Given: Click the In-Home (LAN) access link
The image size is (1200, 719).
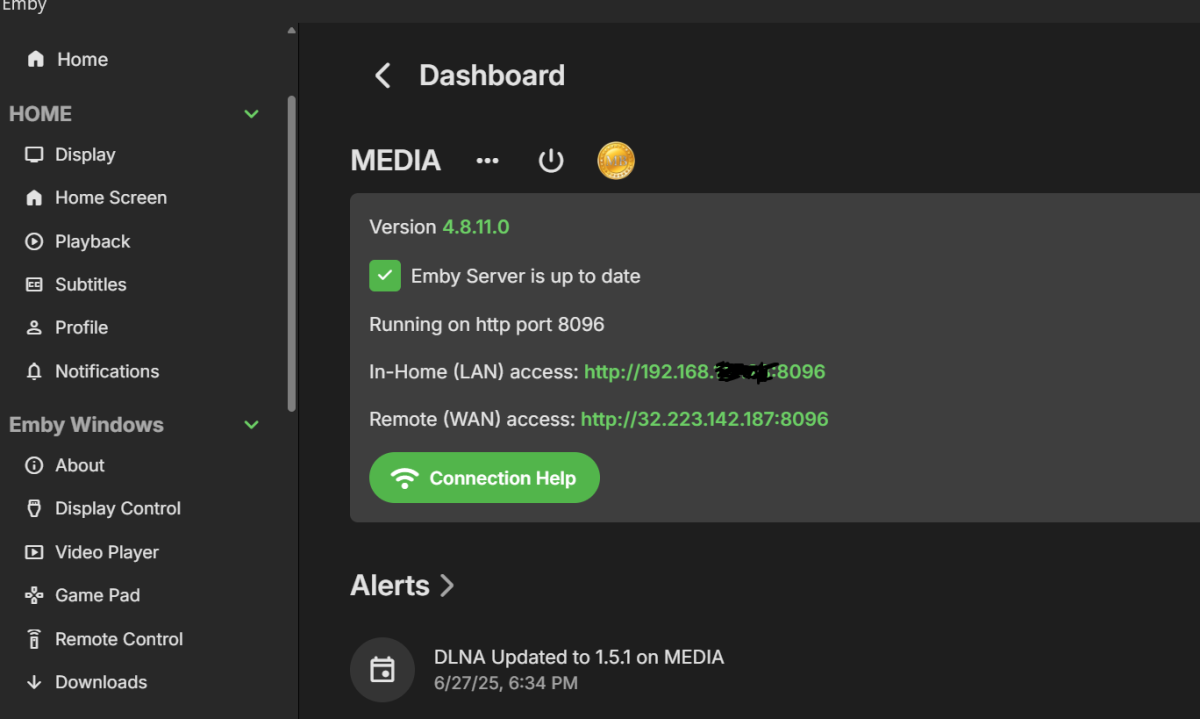Looking at the screenshot, I should tap(704, 372).
